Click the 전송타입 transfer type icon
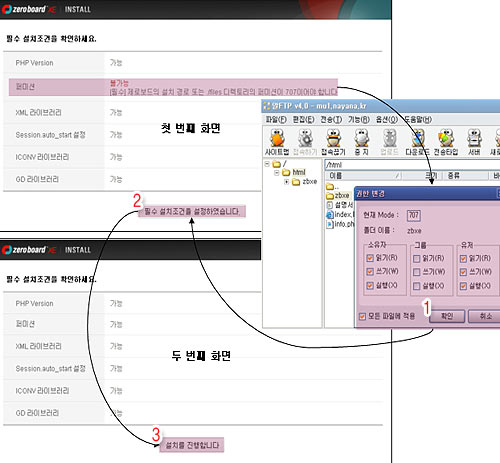The width and height of the screenshot is (500, 463). point(446,142)
